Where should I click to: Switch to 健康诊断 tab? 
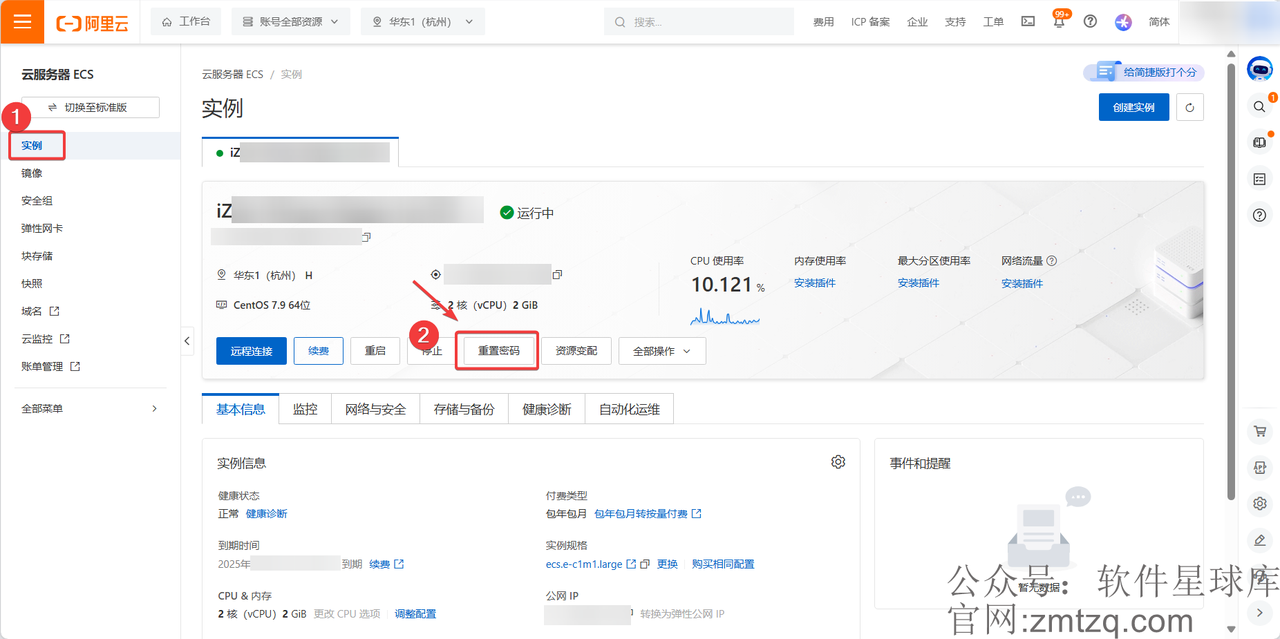(x=546, y=409)
